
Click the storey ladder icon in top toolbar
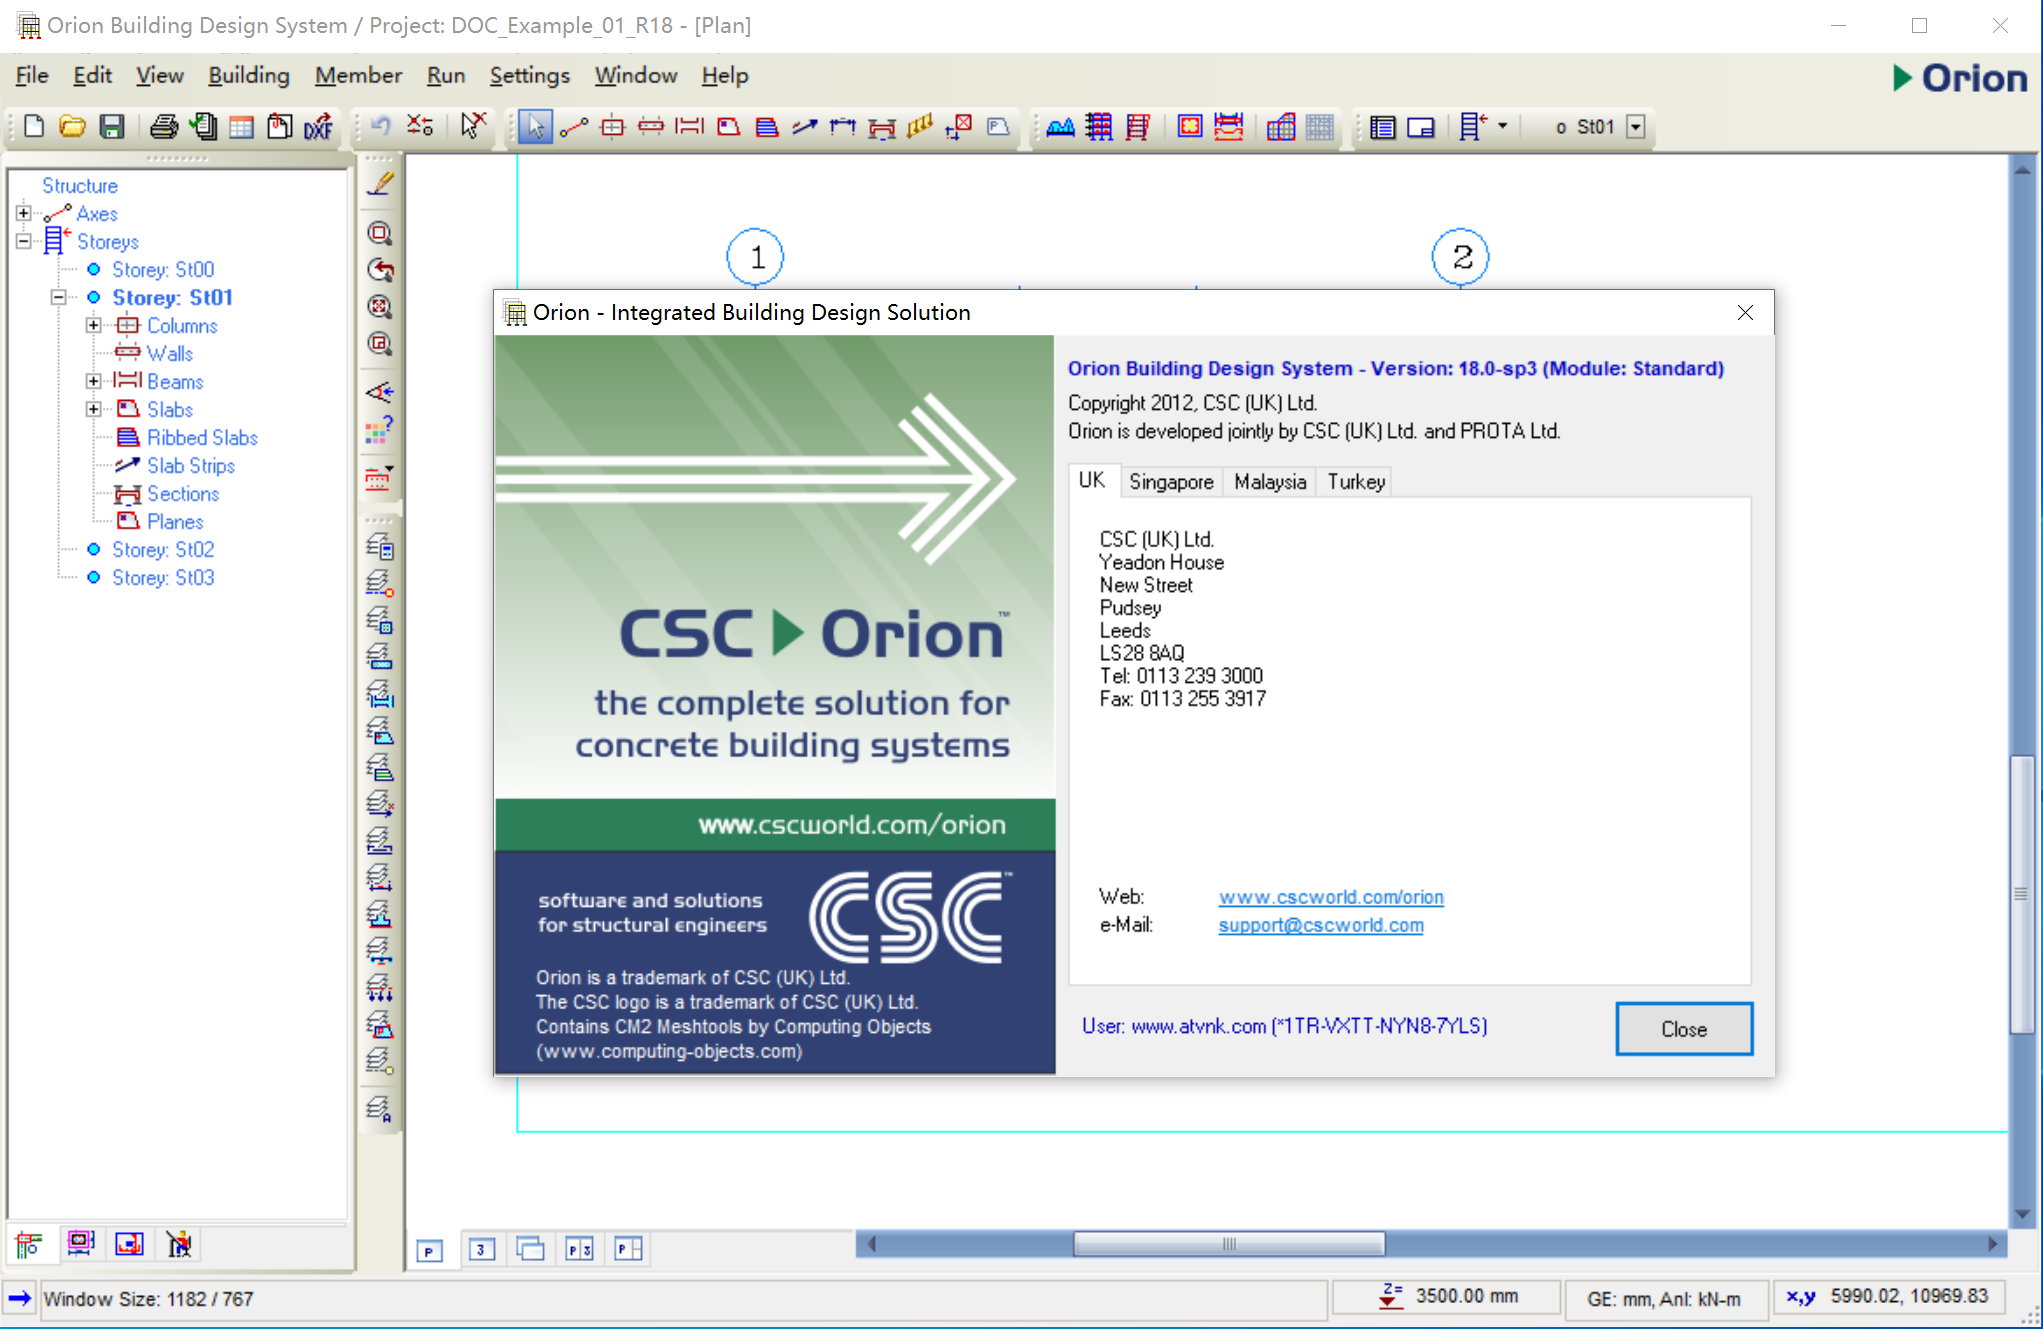1471,127
